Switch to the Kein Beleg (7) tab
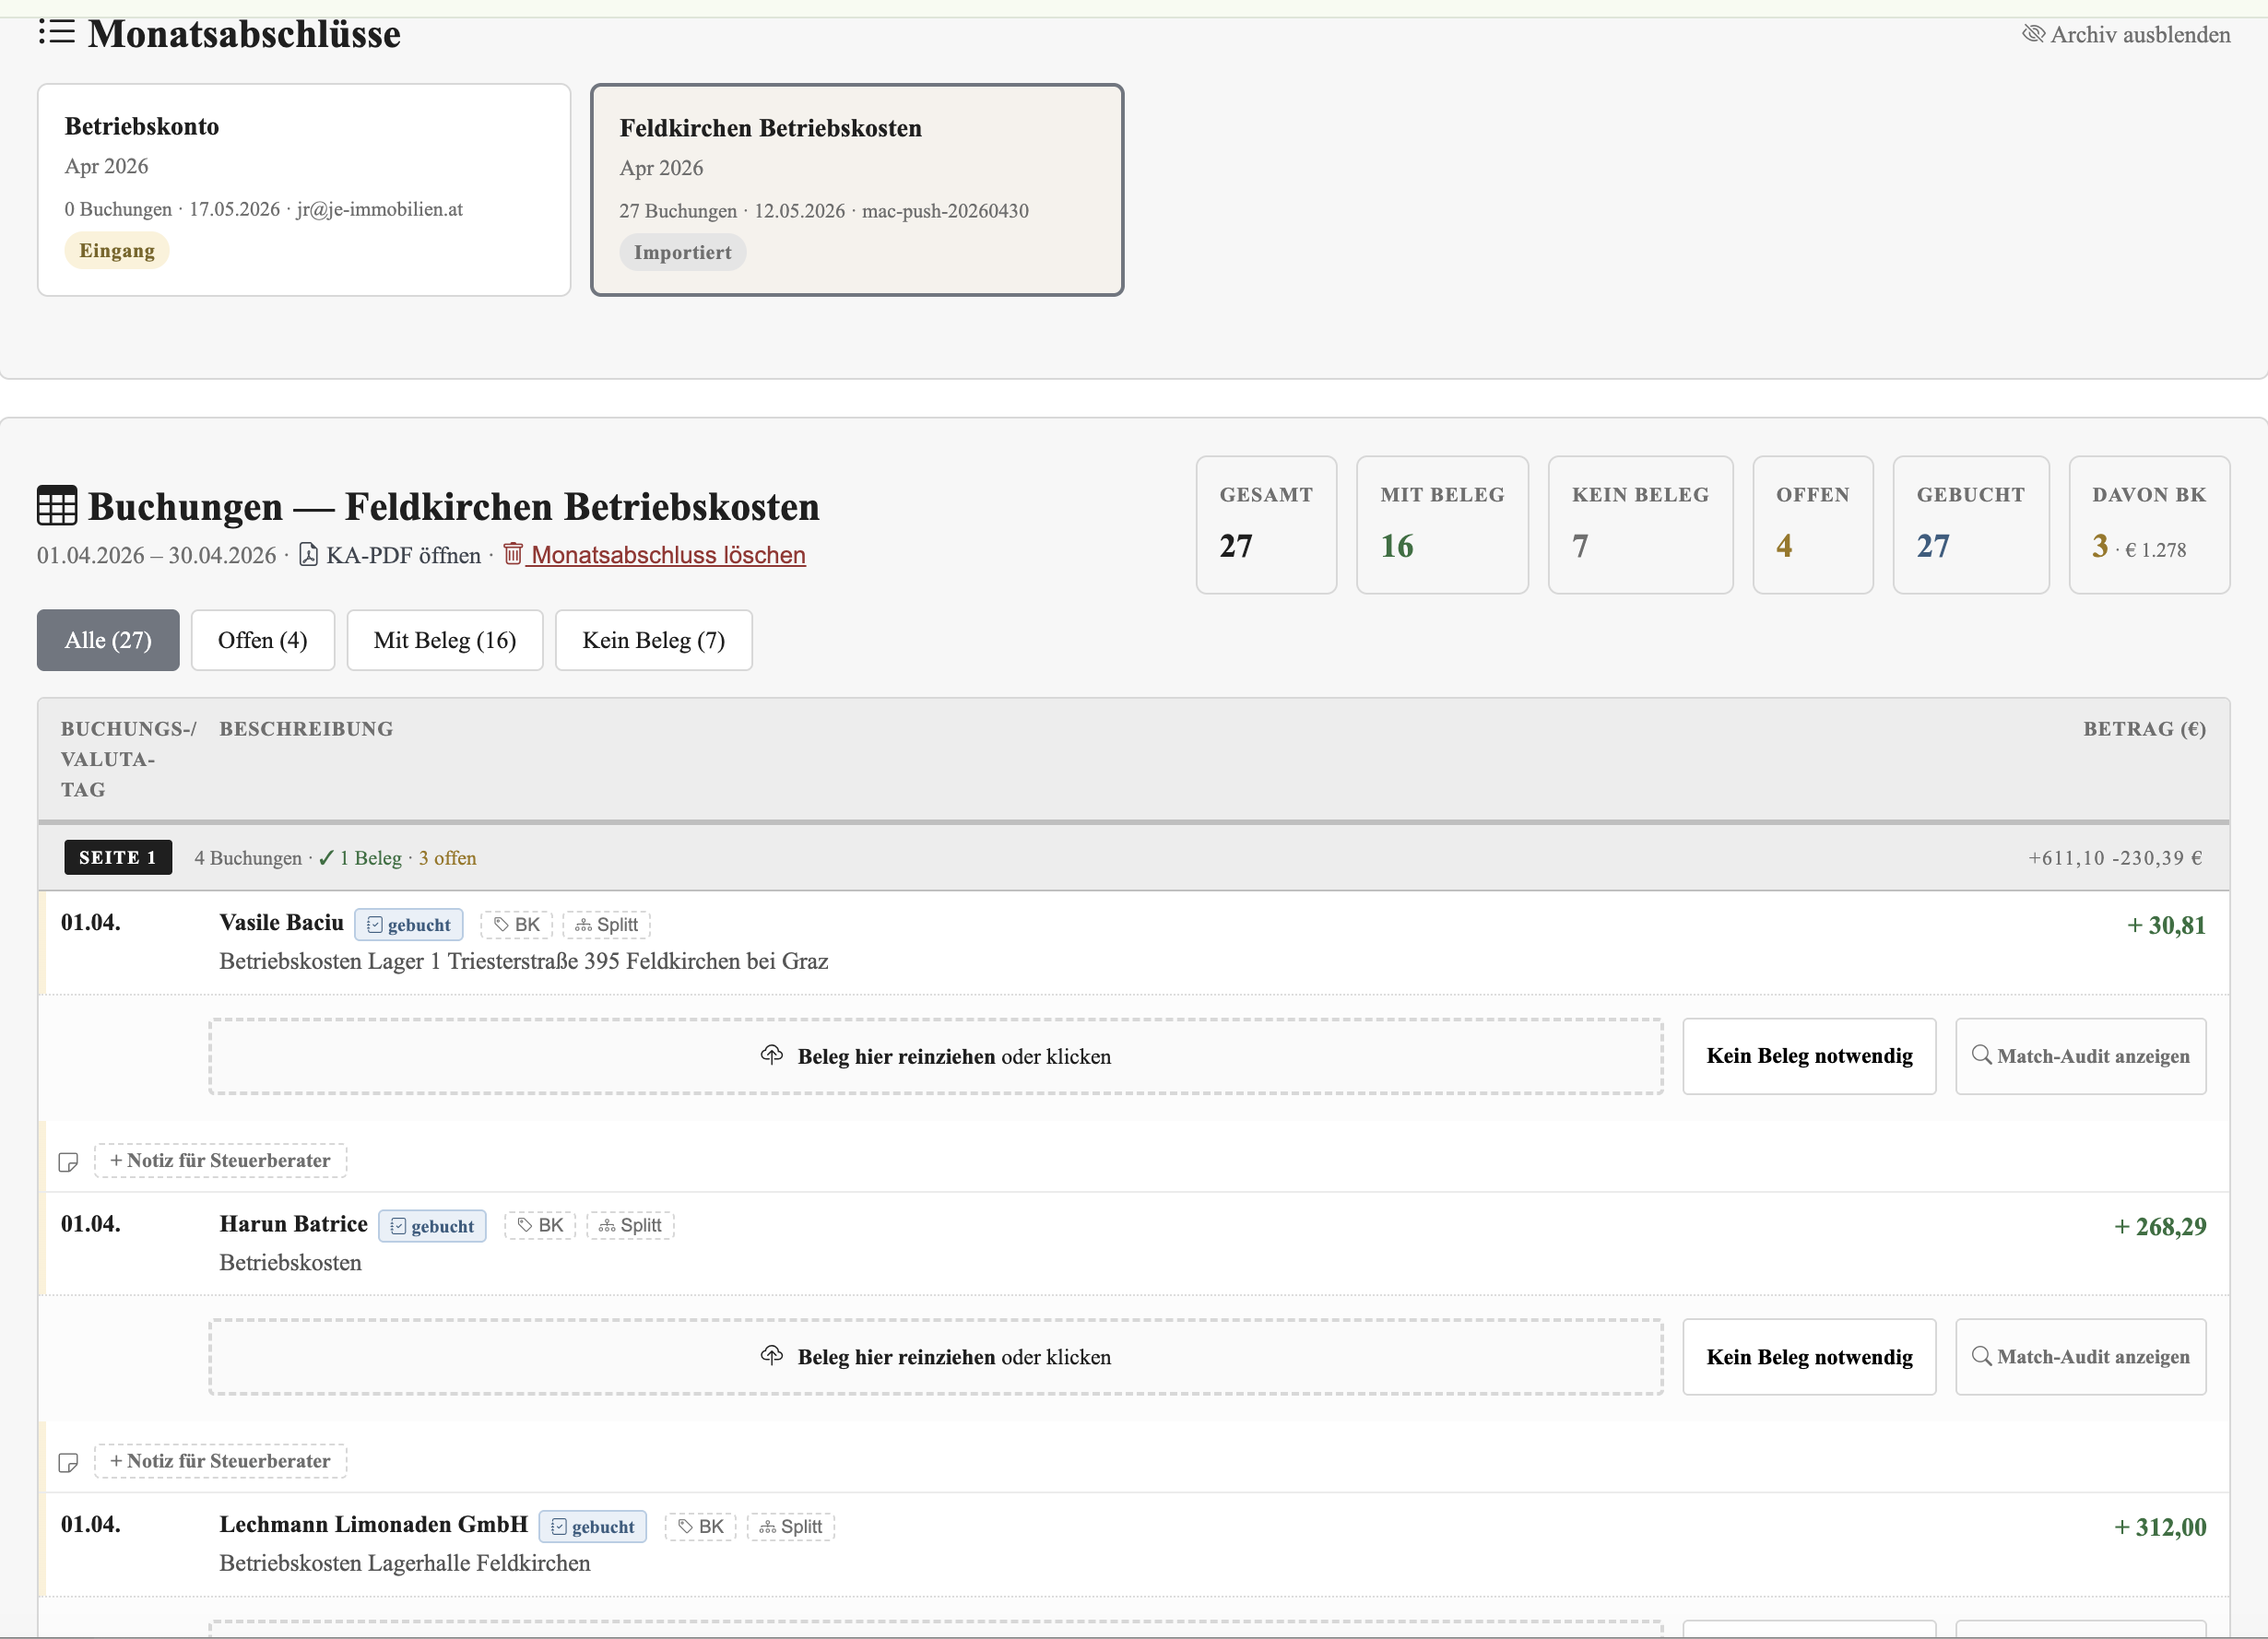The height and width of the screenshot is (1639, 2268). 654,640
